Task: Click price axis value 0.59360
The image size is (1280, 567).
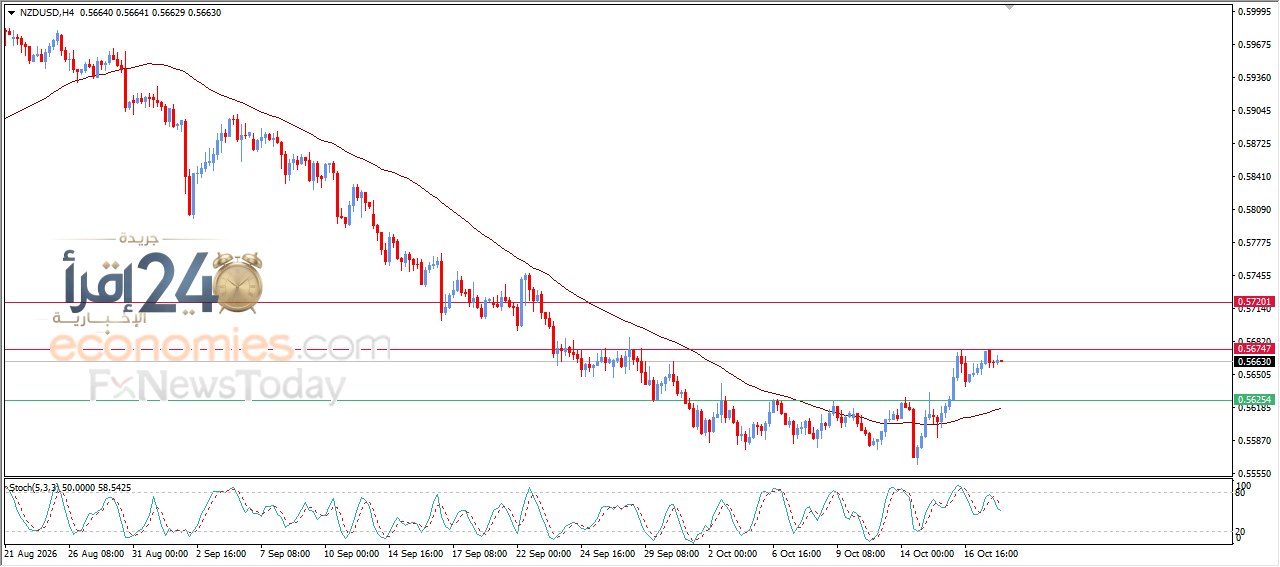Action: click(x=1254, y=78)
